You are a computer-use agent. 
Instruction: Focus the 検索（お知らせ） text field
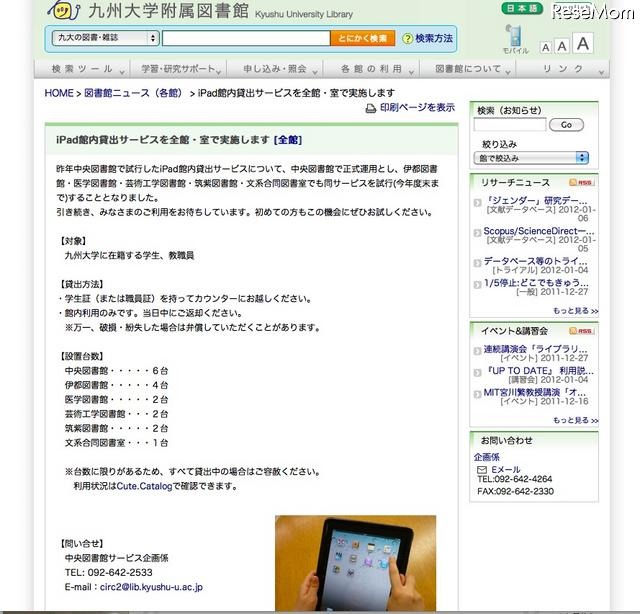[x=510, y=125]
